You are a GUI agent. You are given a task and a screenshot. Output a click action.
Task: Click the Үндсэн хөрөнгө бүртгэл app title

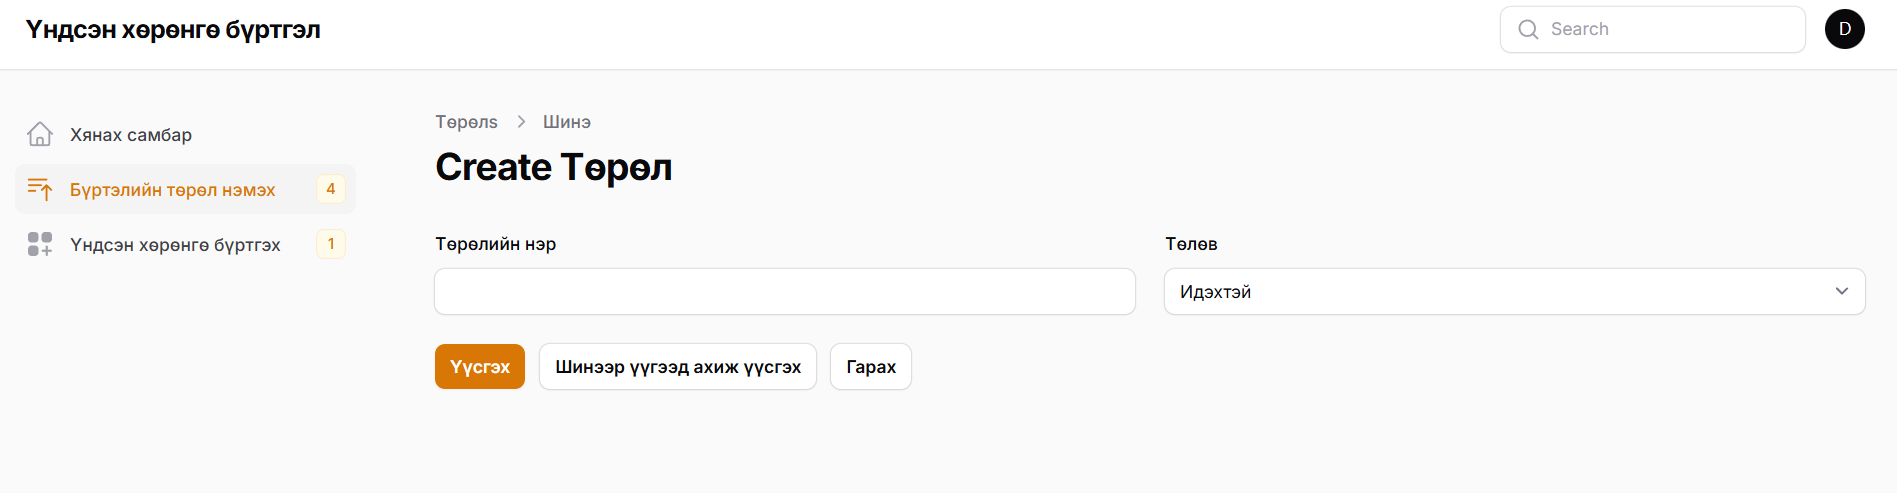(173, 30)
